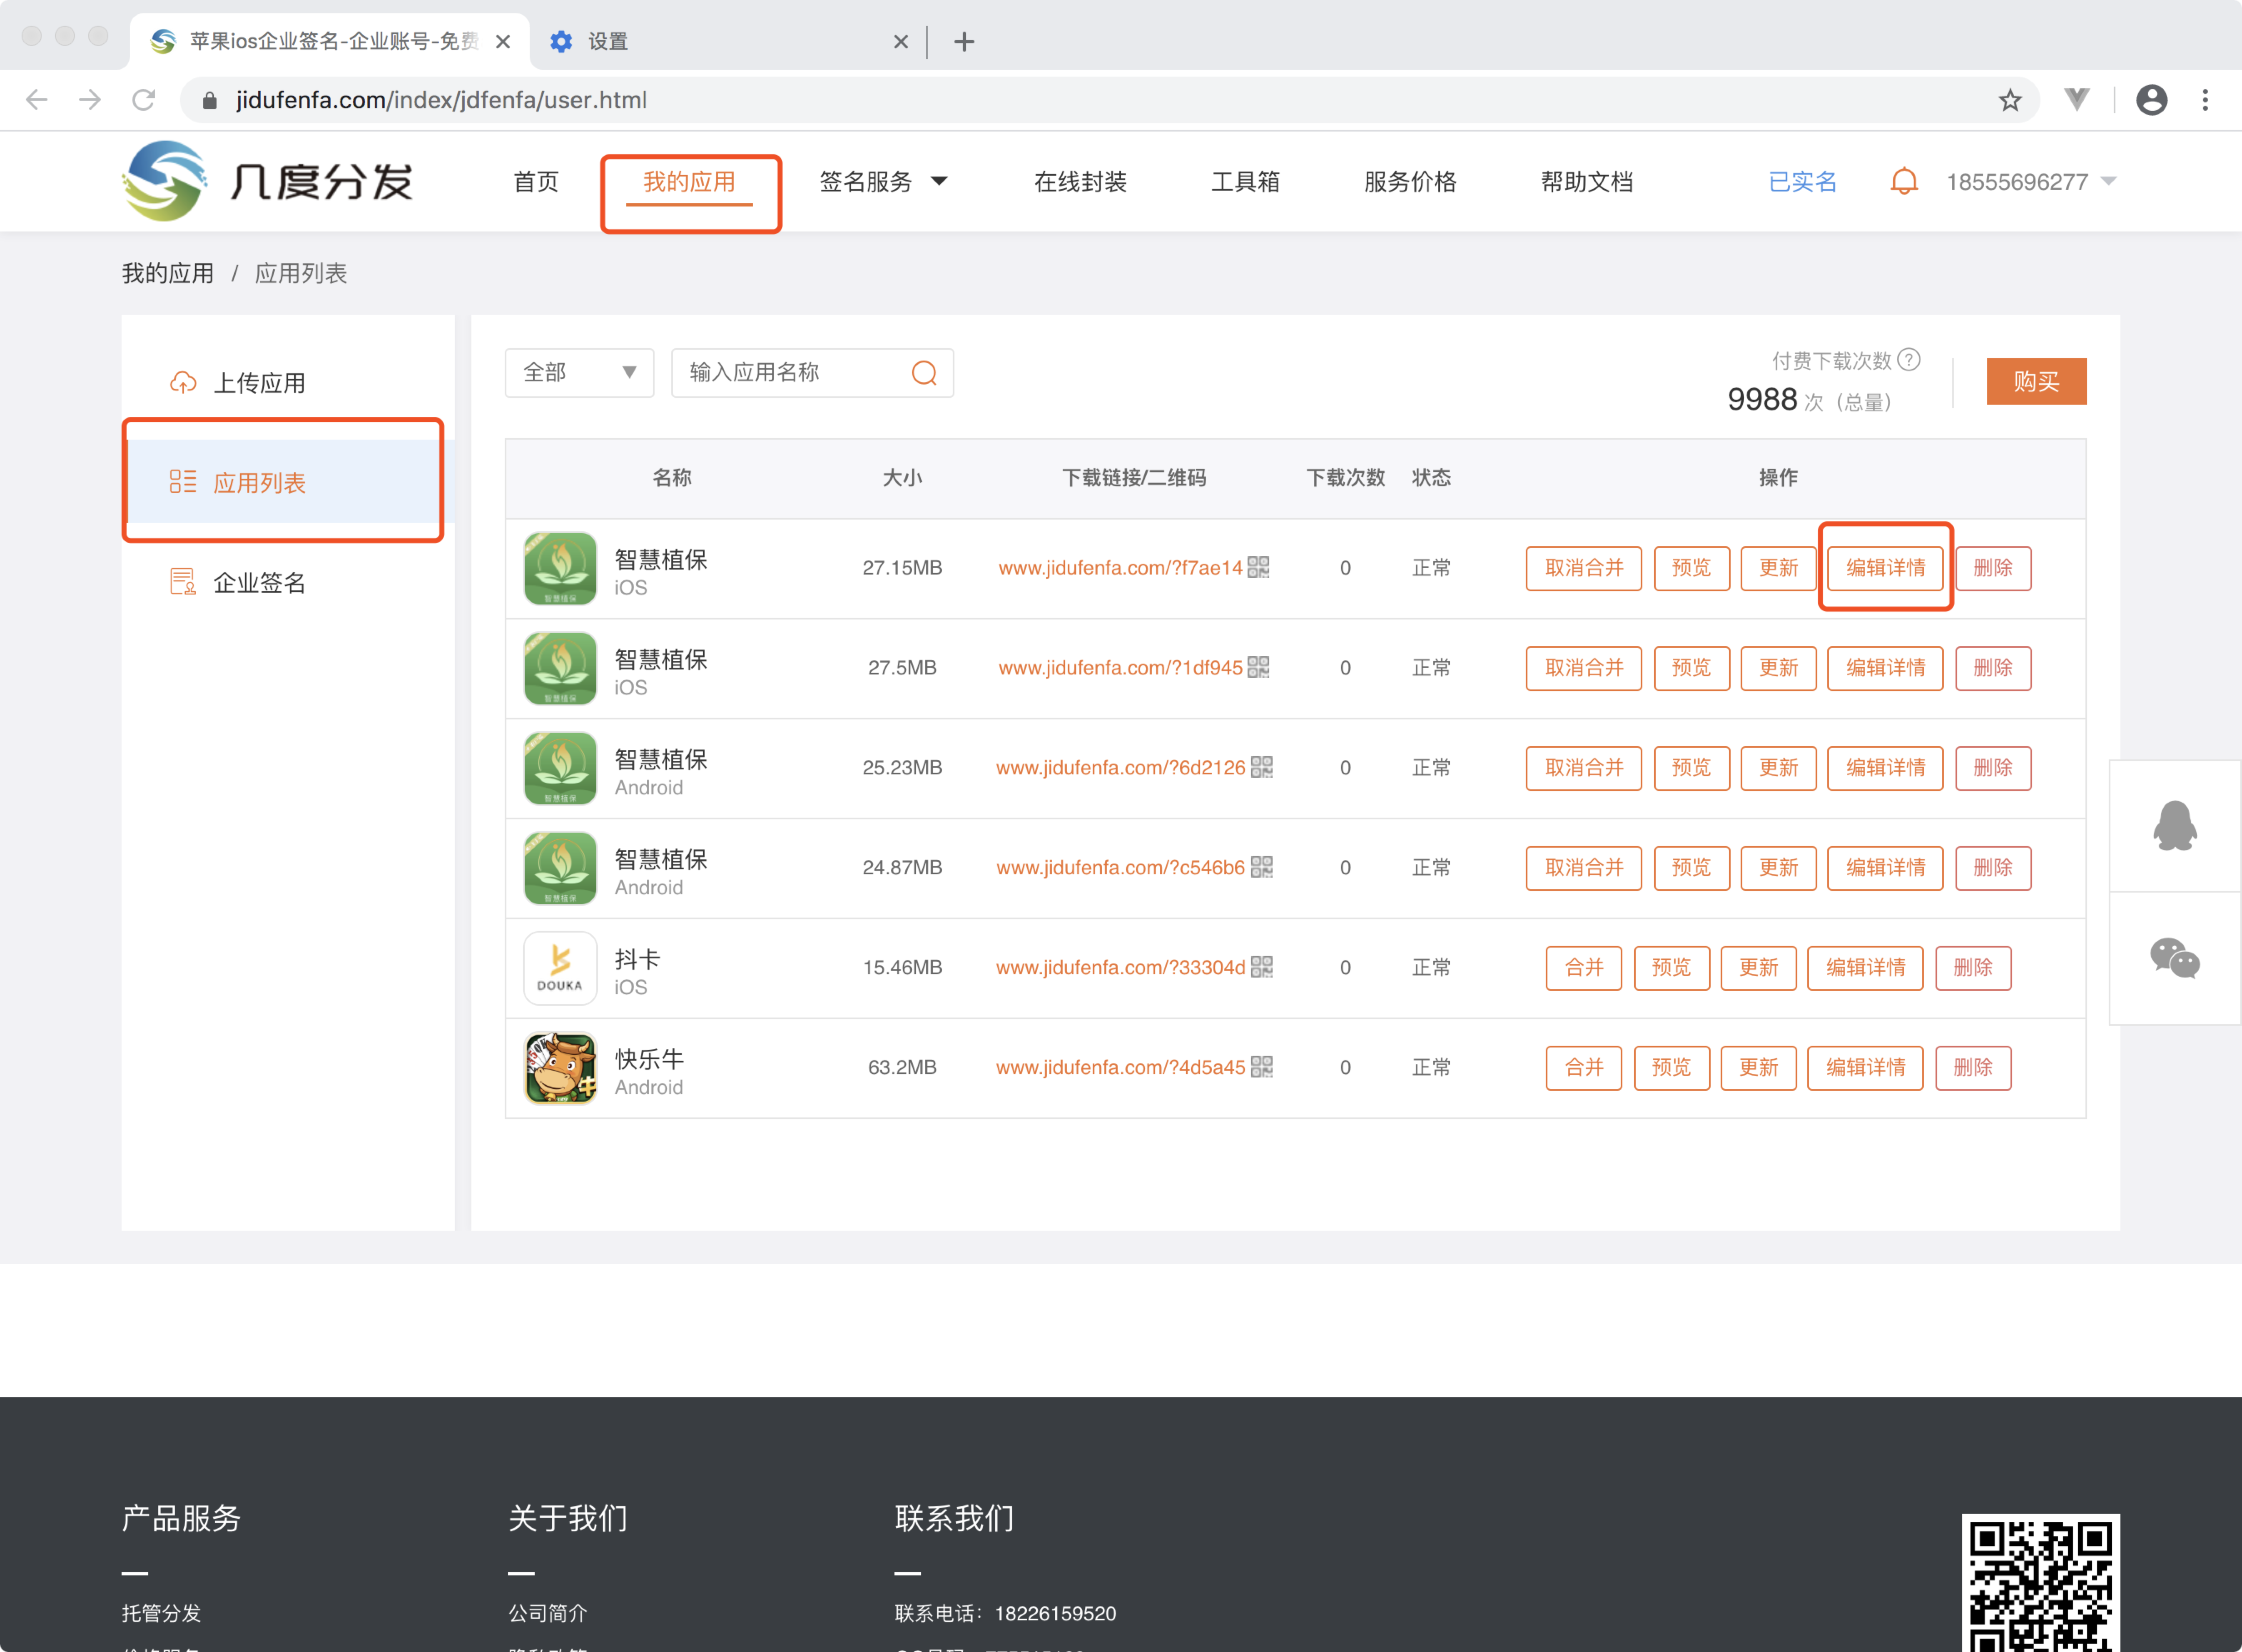This screenshot has height=1652, width=2242.
Task: Open help icon beside 付费下载次数
Action: pos(1908,360)
